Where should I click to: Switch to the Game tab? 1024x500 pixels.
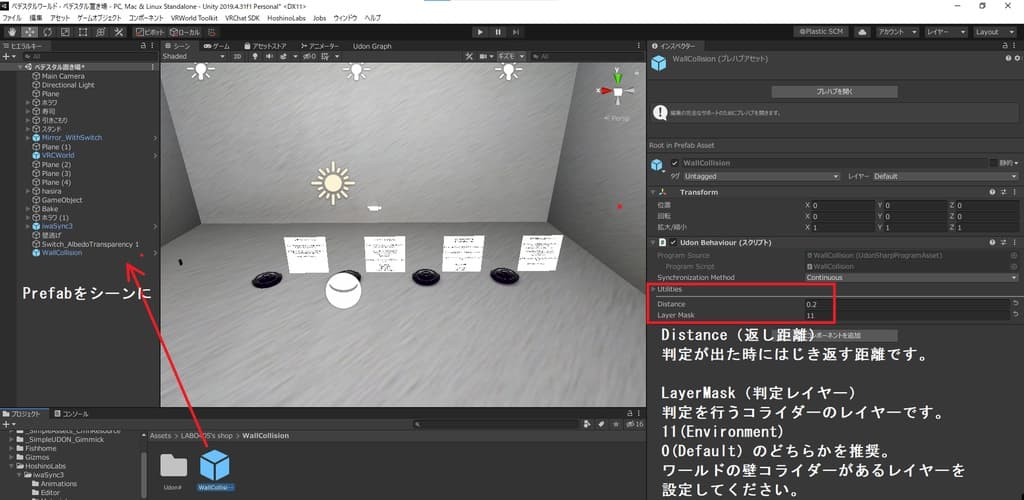pyautogui.click(x=216, y=46)
